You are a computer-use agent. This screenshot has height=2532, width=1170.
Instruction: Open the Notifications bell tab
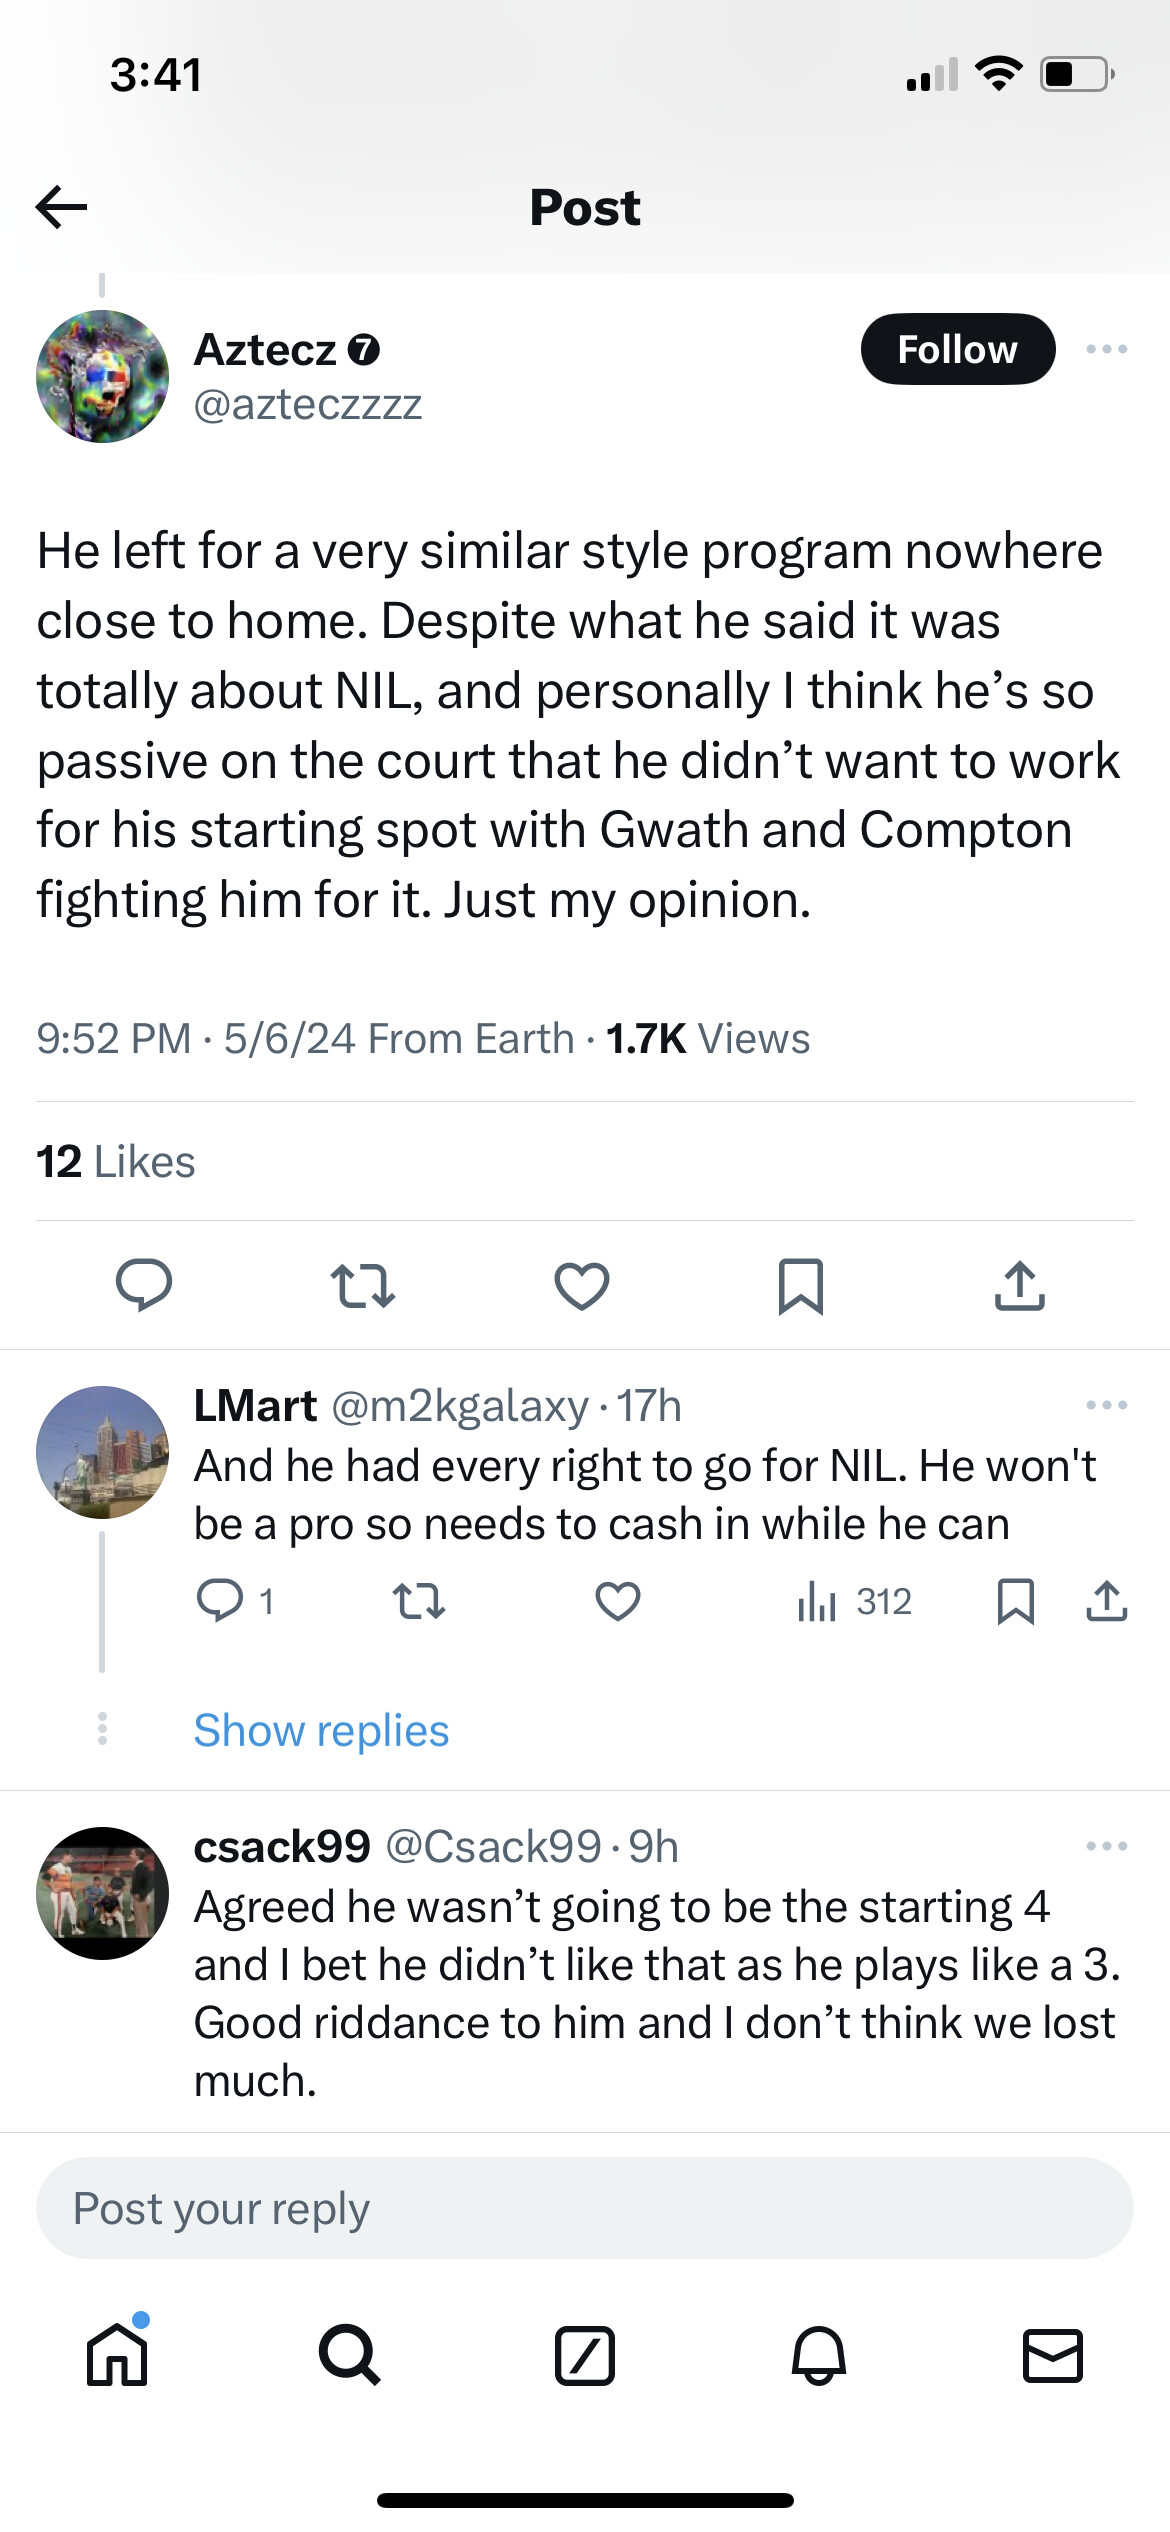coord(819,2355)
